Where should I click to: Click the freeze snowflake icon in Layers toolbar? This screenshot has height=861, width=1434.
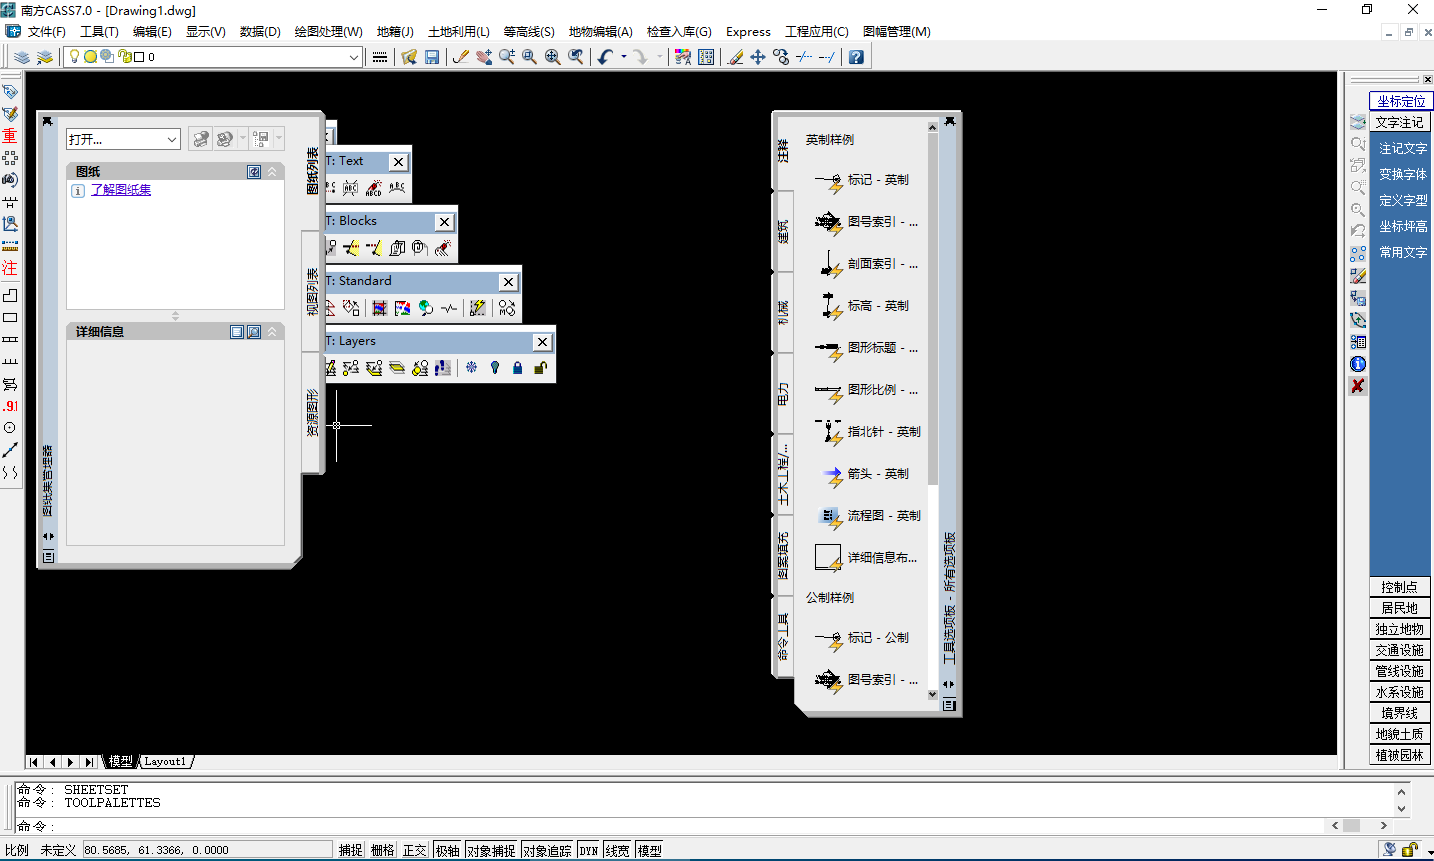pyautogui.click(x=472, y=368)
